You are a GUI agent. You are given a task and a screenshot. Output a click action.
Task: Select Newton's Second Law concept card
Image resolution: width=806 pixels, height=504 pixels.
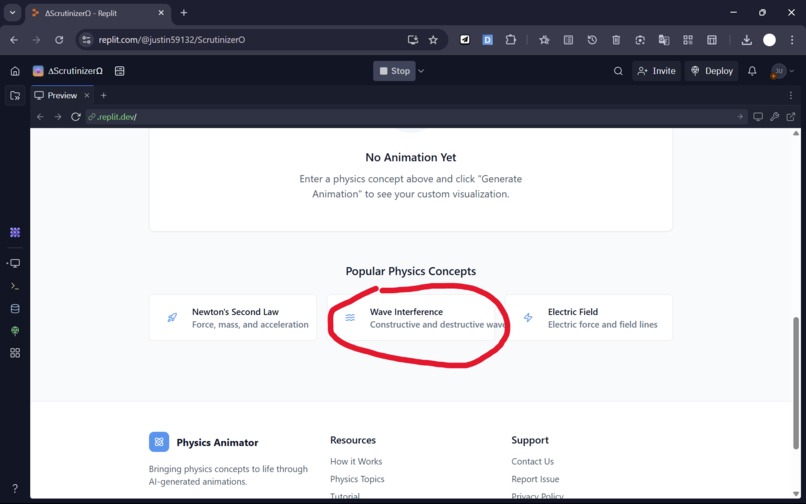(233, 318)
